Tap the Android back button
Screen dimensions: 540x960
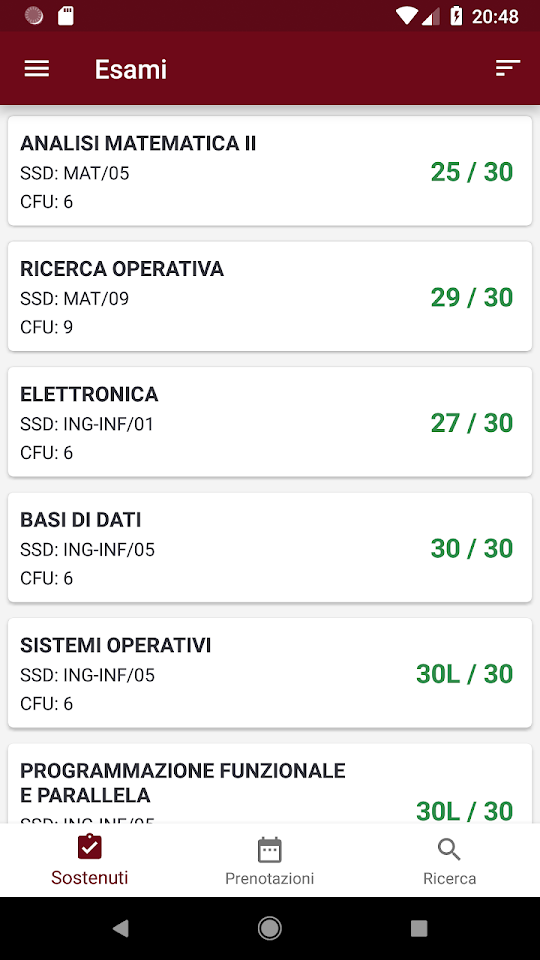pyautogui.click(x=120, y=928)
